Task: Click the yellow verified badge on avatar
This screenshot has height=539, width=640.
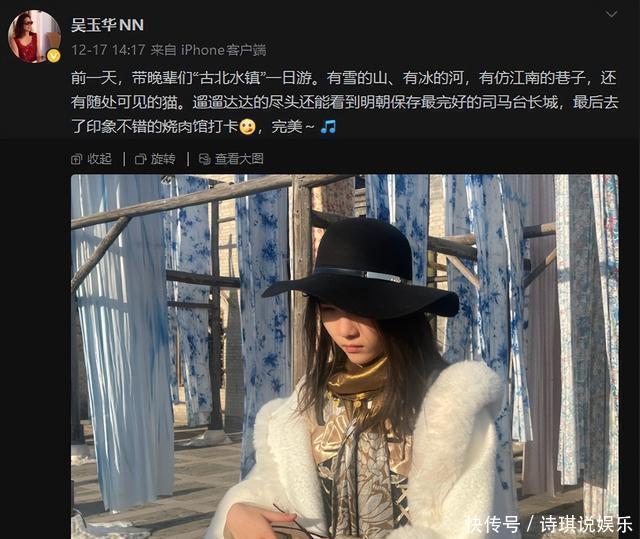Action: click(53, 56)
